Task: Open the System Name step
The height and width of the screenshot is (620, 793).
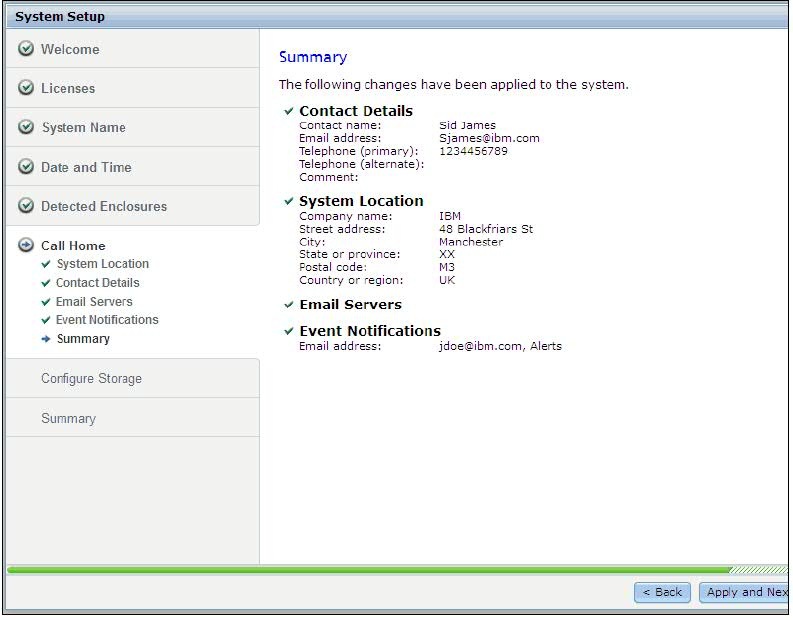Action: click(x=133, y=127)
